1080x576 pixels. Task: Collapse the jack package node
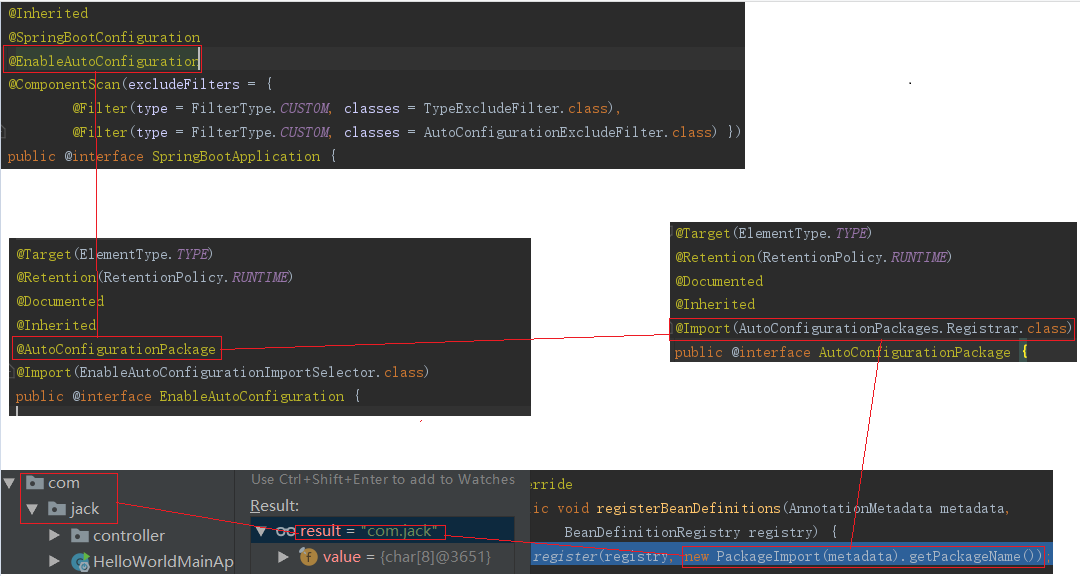coord(32,509)
